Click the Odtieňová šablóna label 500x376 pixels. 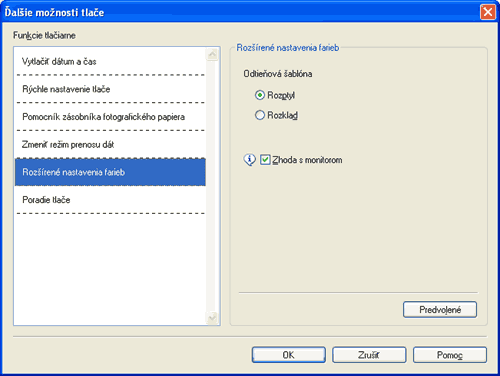tap(278, 74)
